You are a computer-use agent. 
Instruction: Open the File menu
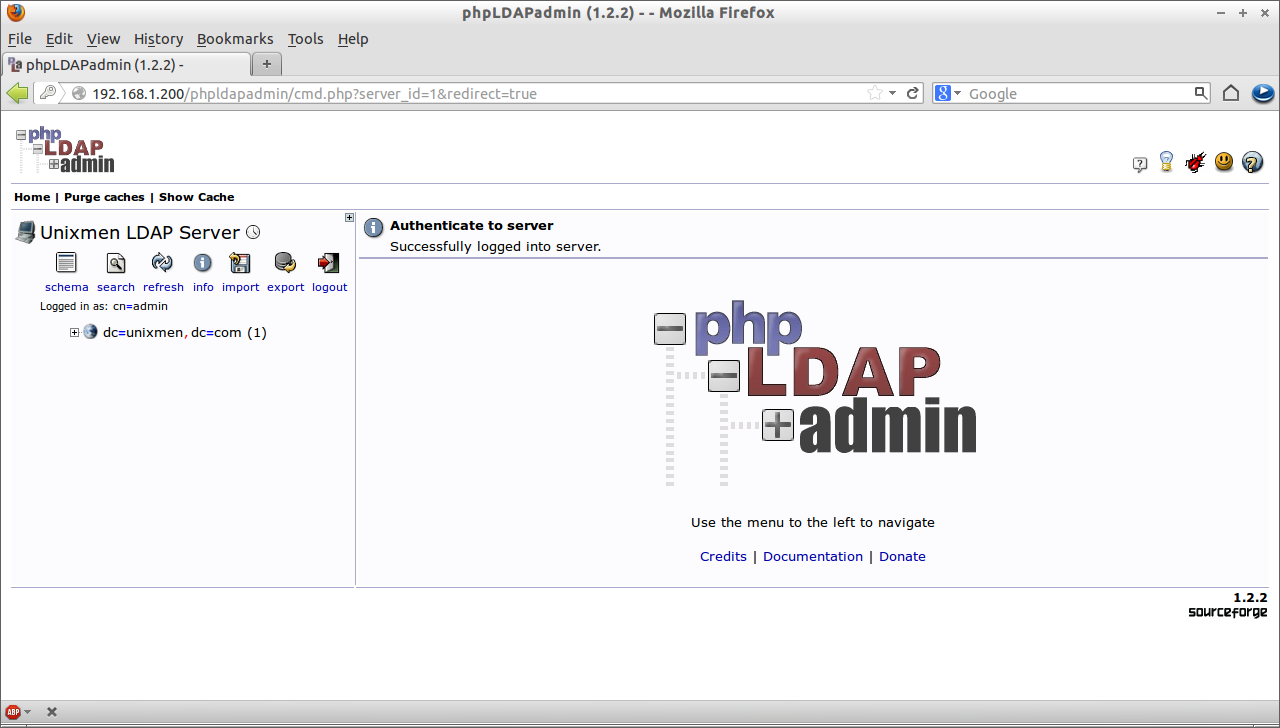[20, 39]
